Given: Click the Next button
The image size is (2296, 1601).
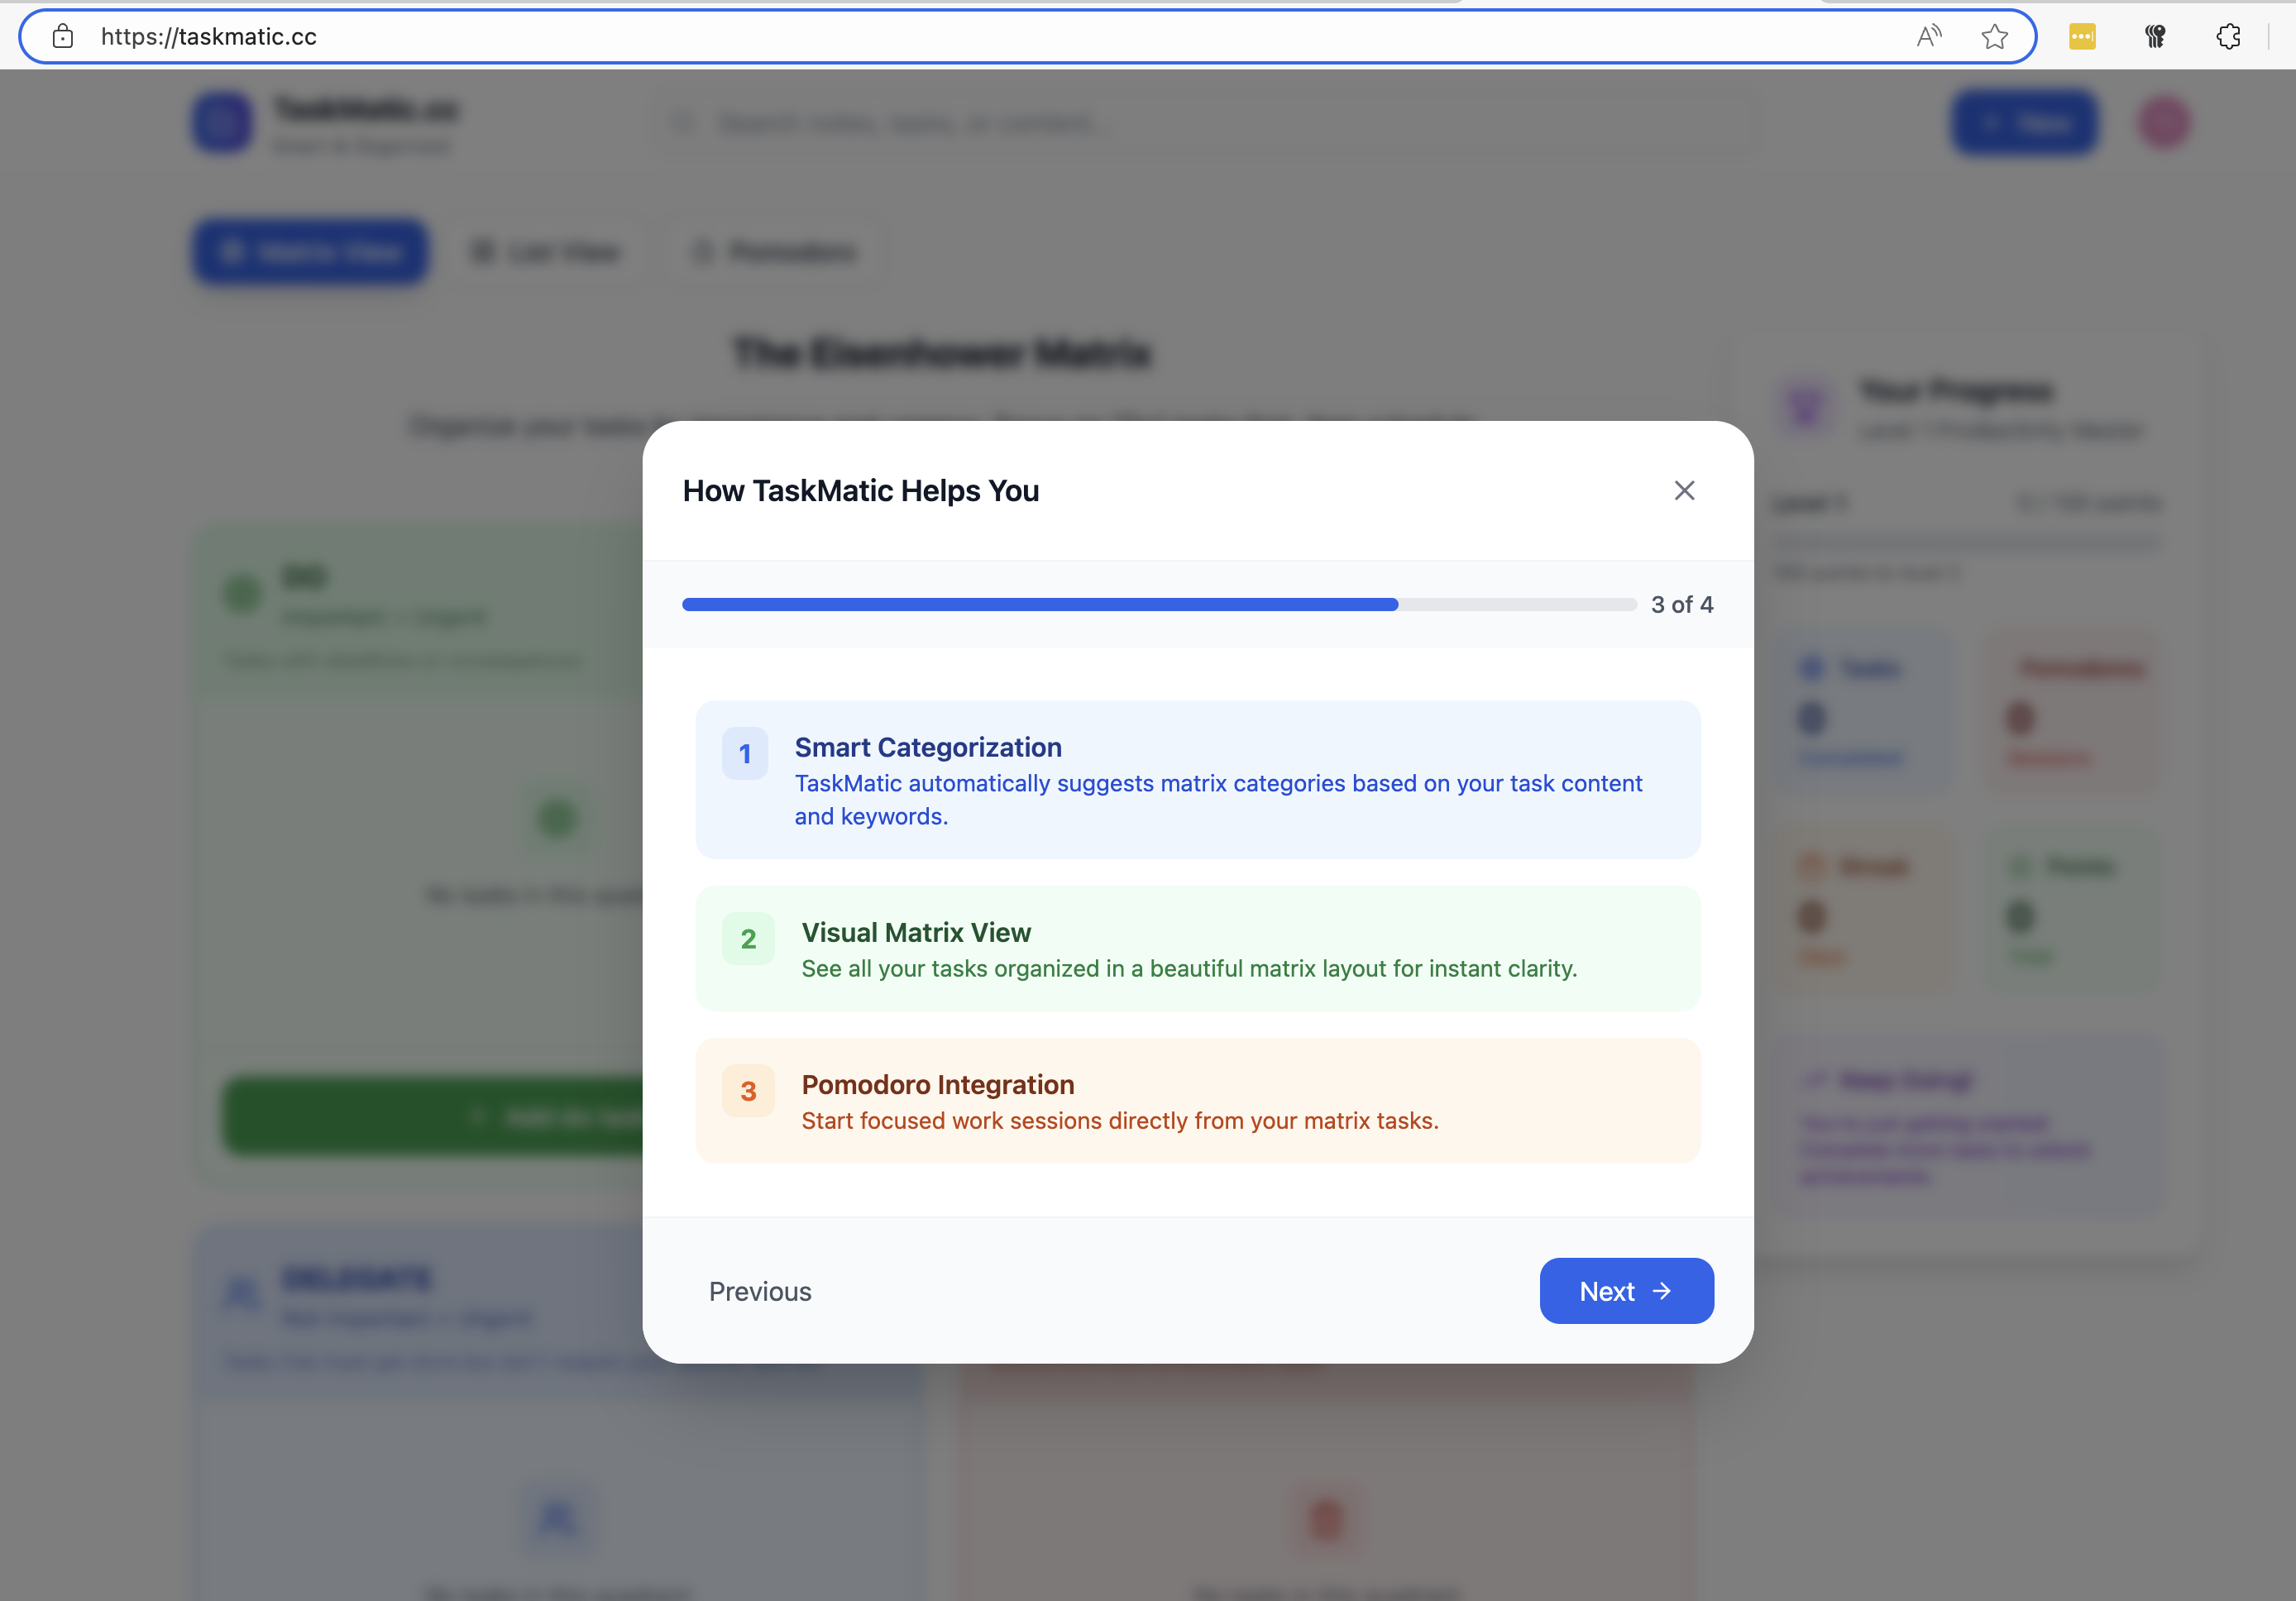Looking at the screenshot, I should point(1625,1291).
